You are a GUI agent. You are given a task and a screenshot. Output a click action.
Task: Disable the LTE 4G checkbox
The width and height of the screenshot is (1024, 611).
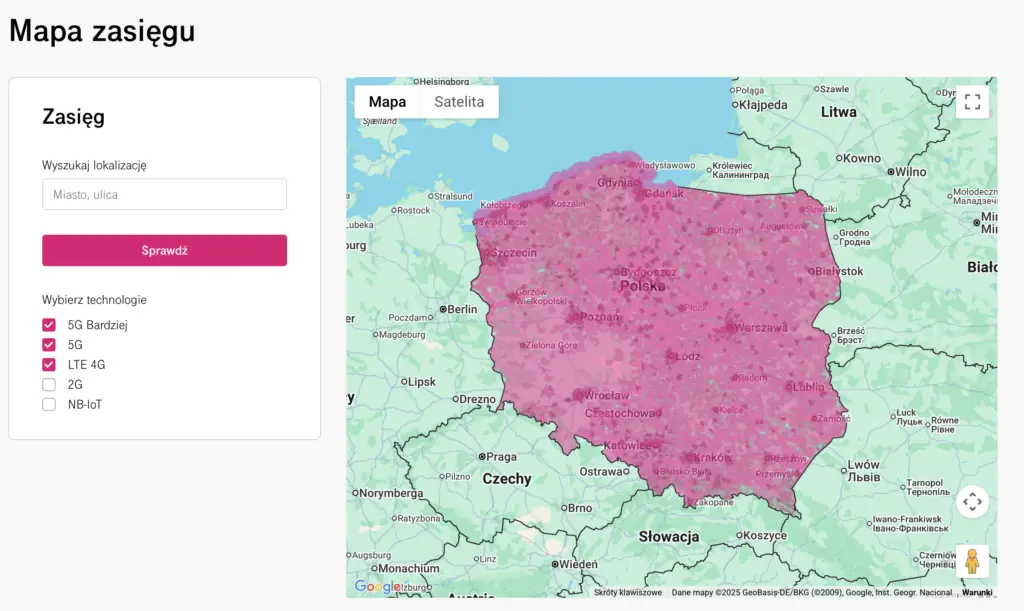[49, 365]
